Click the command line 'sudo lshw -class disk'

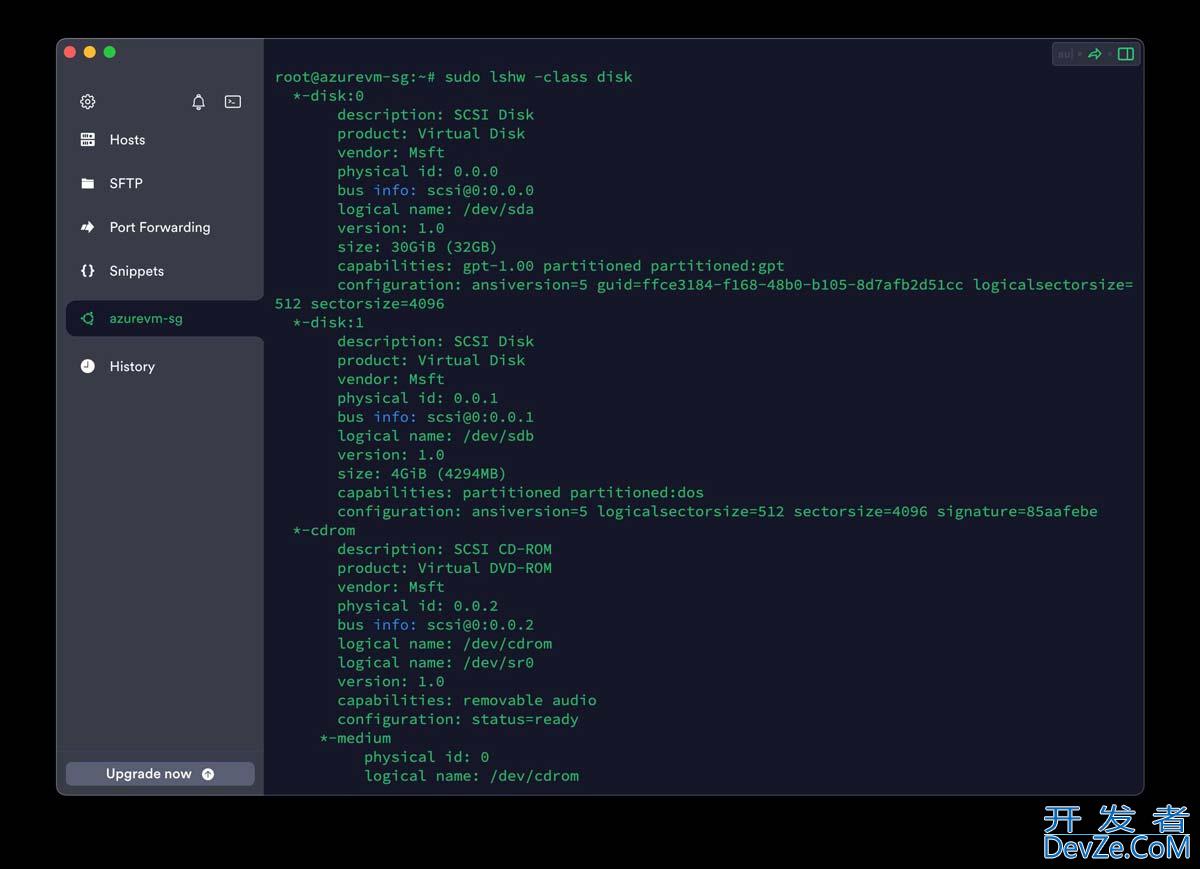tap(539, 77)
